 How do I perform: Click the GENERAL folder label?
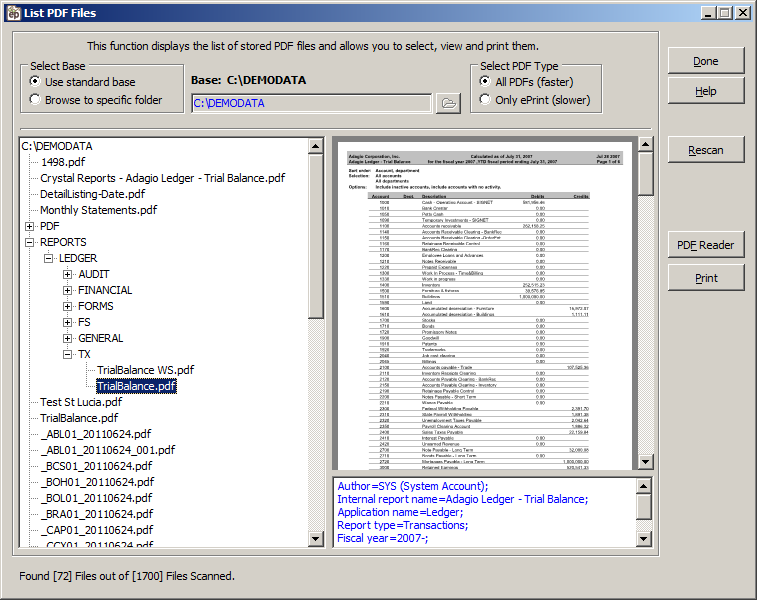(100, 338)
